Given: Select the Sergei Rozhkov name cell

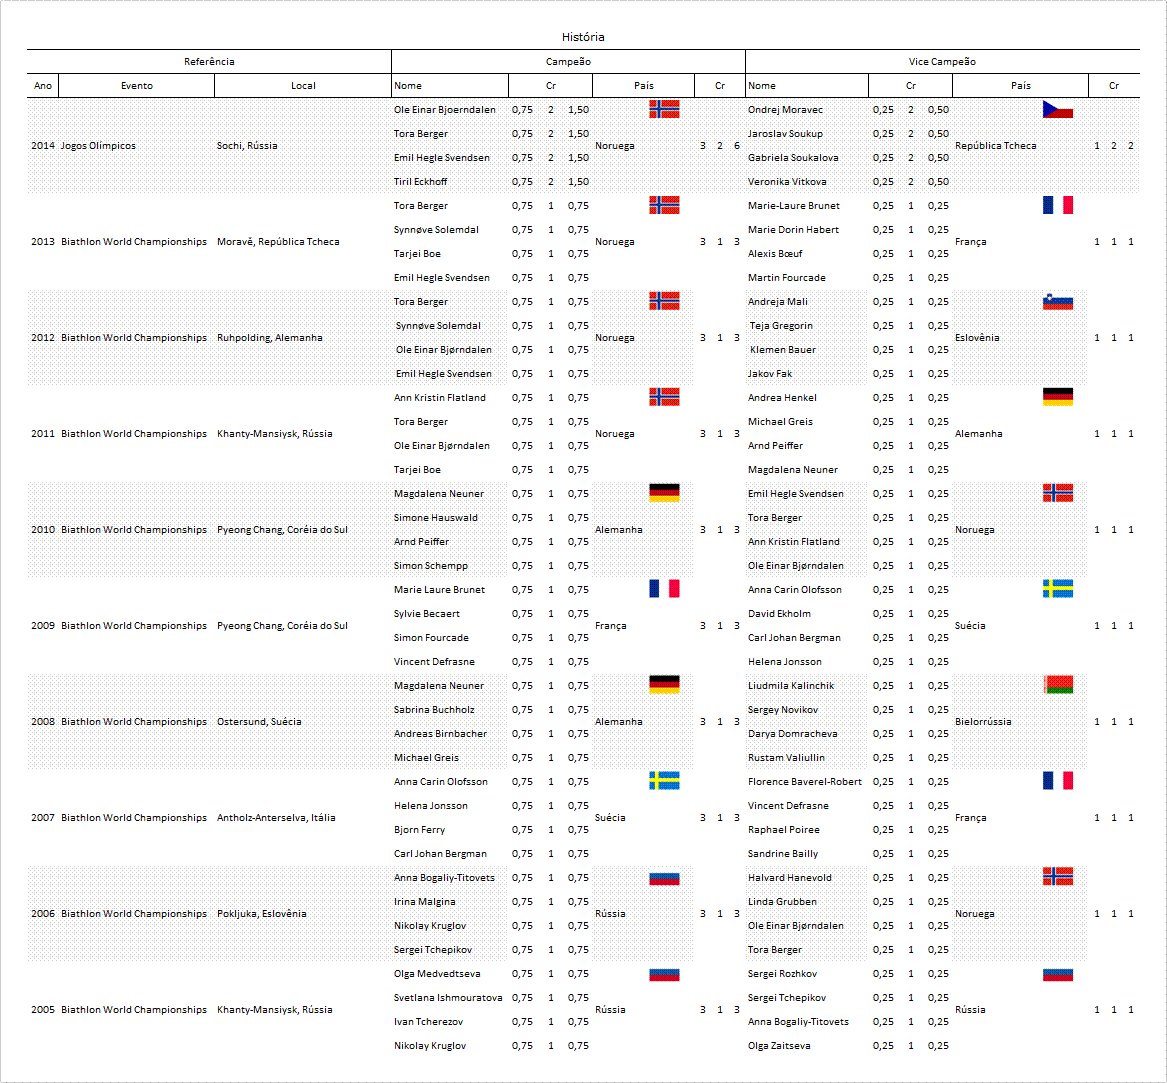Looking at the screenshot, I should (x=782, y=974).
